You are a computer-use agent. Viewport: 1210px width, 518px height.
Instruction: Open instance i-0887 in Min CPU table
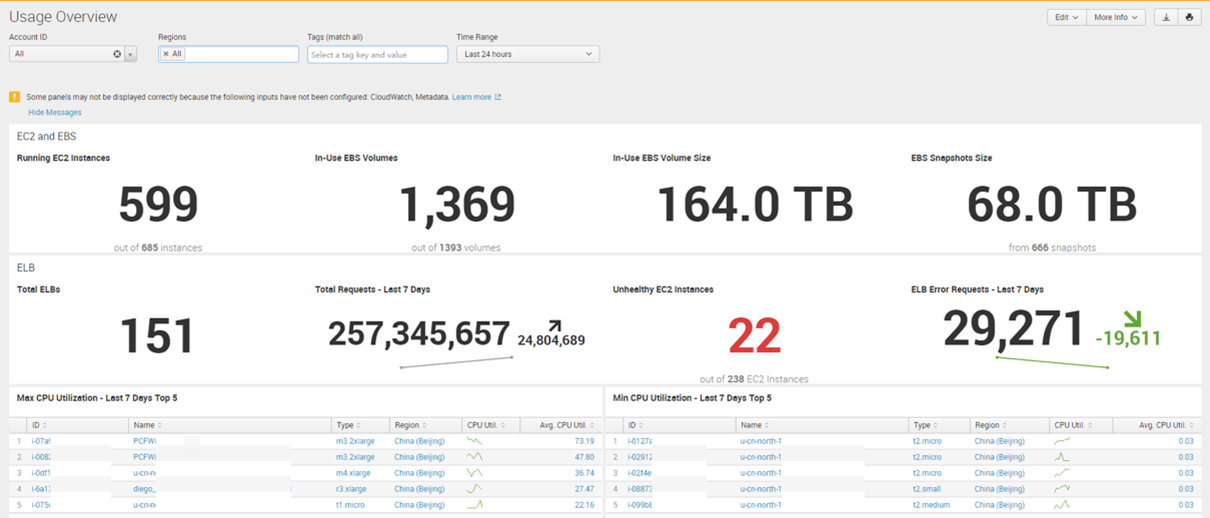point(640,489)
